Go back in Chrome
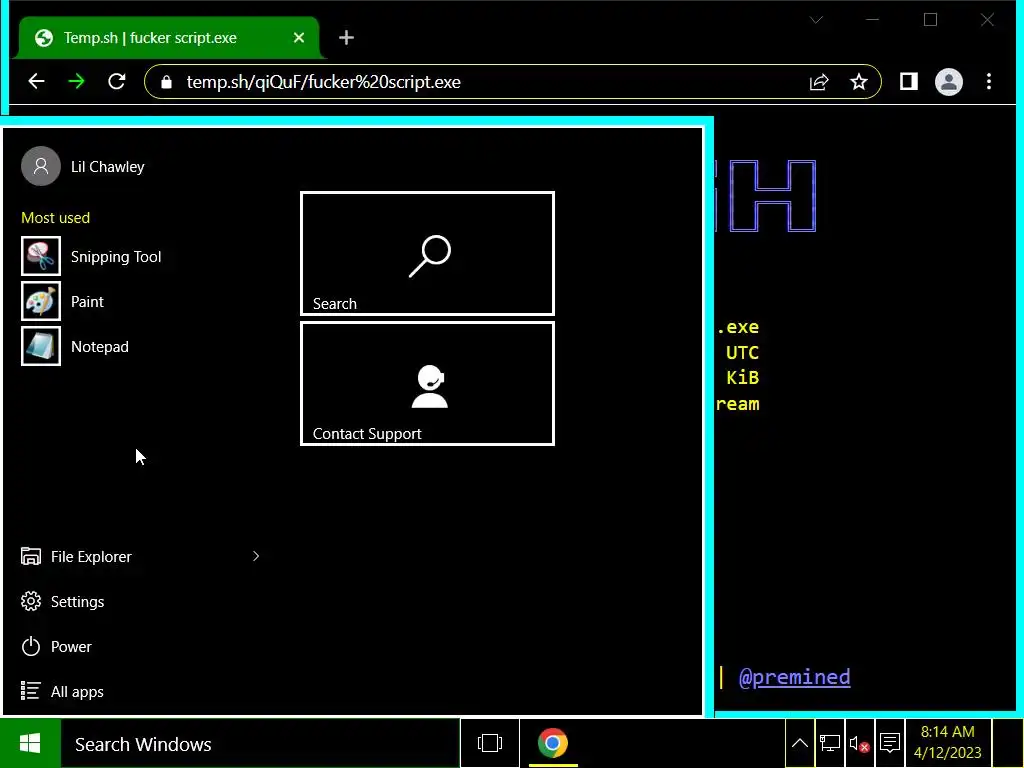The width and height of the screenshot is (1024, 768). [x=37, y=82]
